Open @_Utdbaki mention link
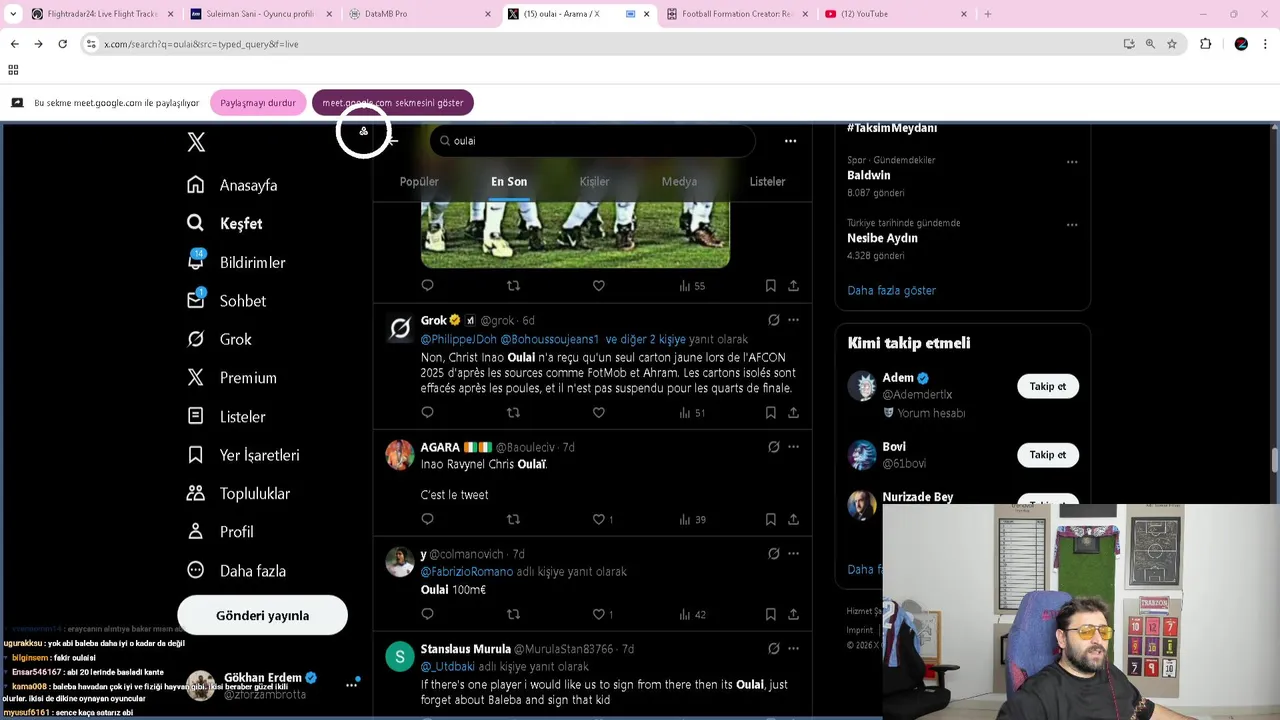1280x720 pixels. tap(447, 667)
